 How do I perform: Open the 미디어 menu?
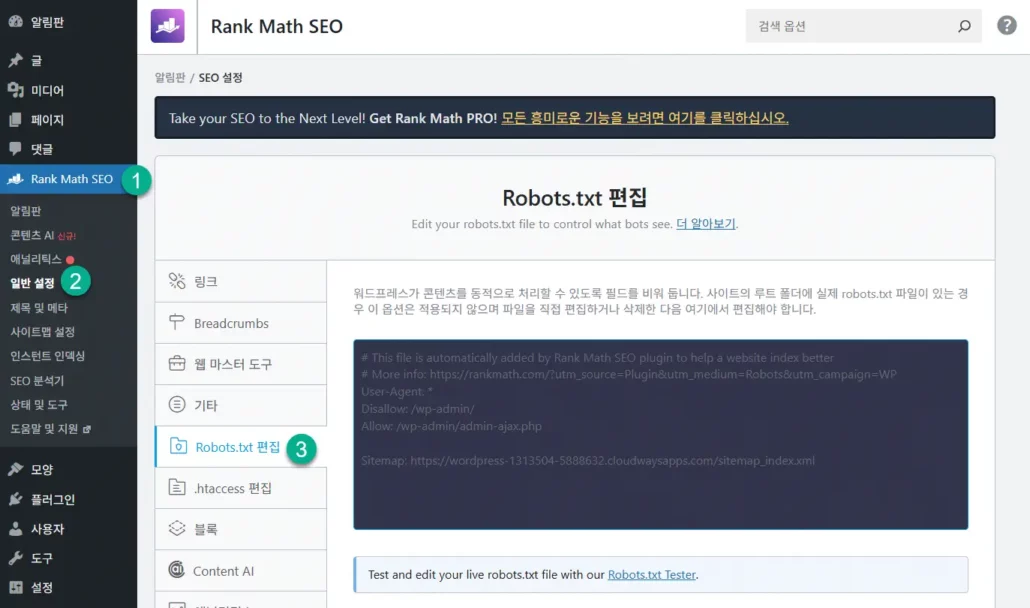point(68,90)
